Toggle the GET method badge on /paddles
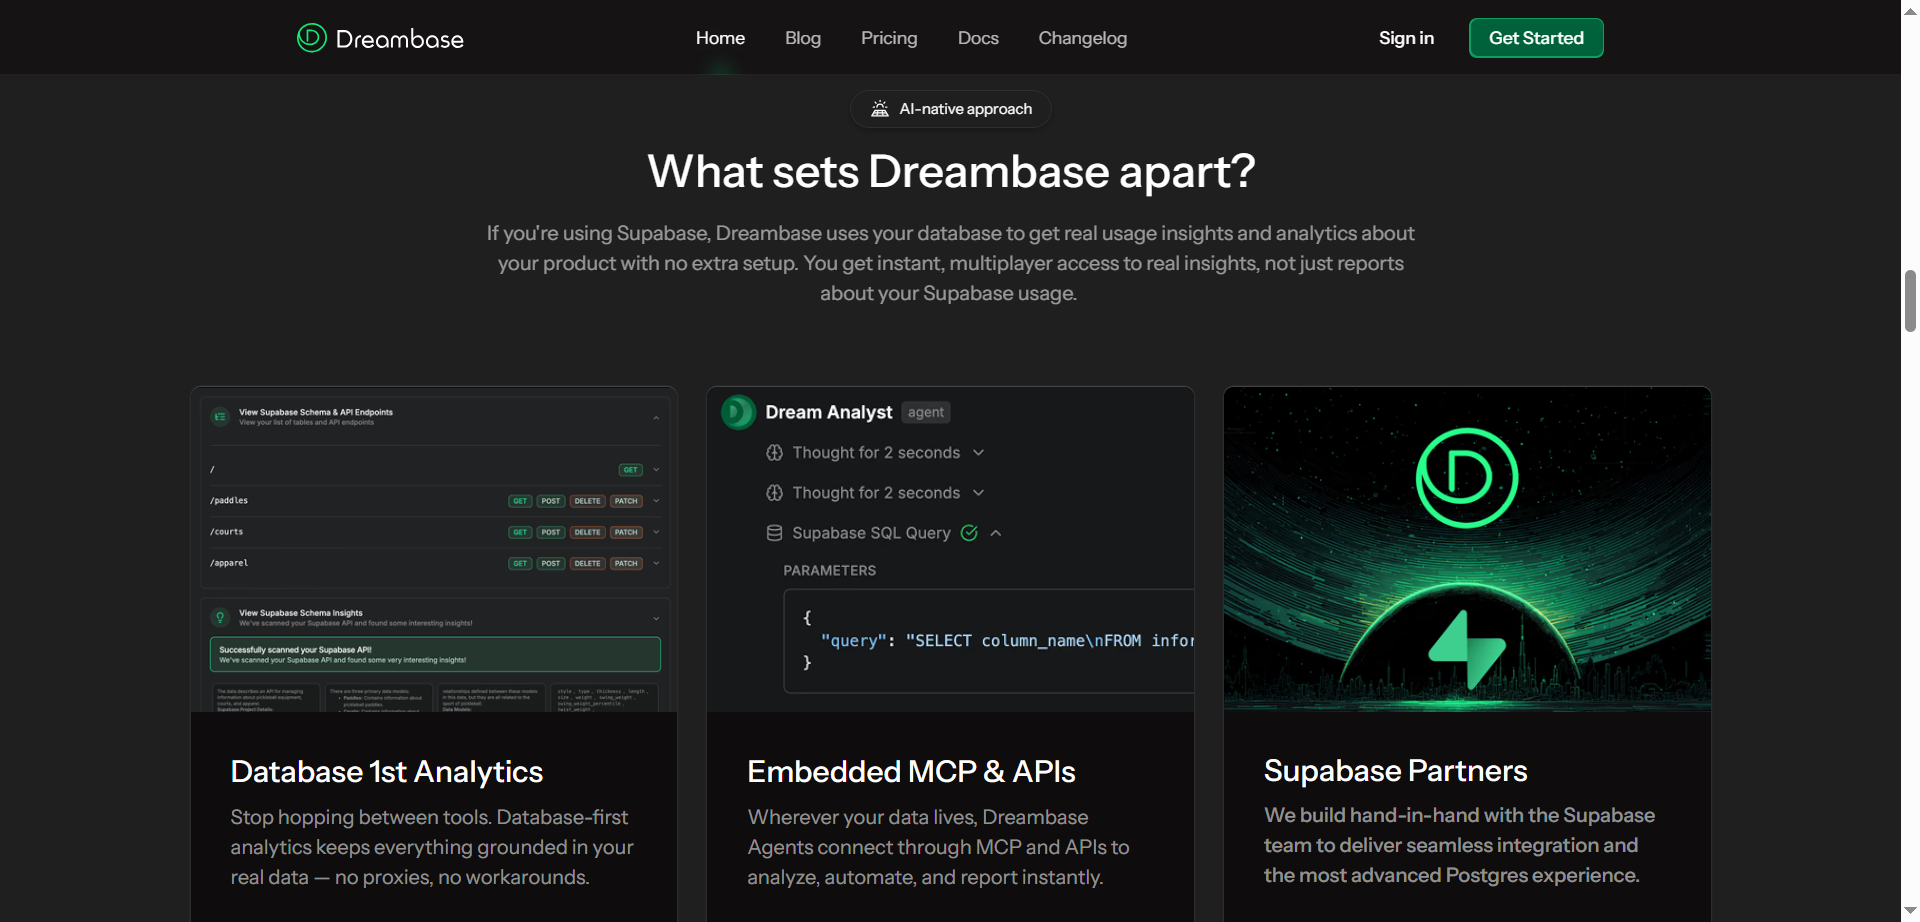The height and width of the screenshot is (922, 1920). 519,500
